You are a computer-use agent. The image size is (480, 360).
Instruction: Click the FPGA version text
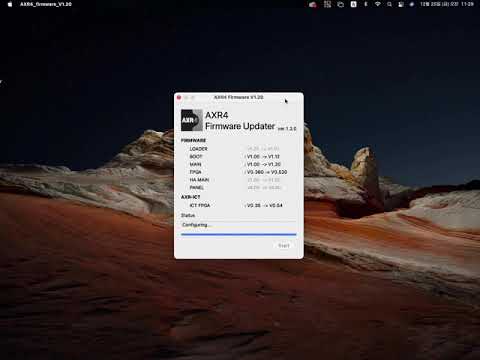click(266, 172)
